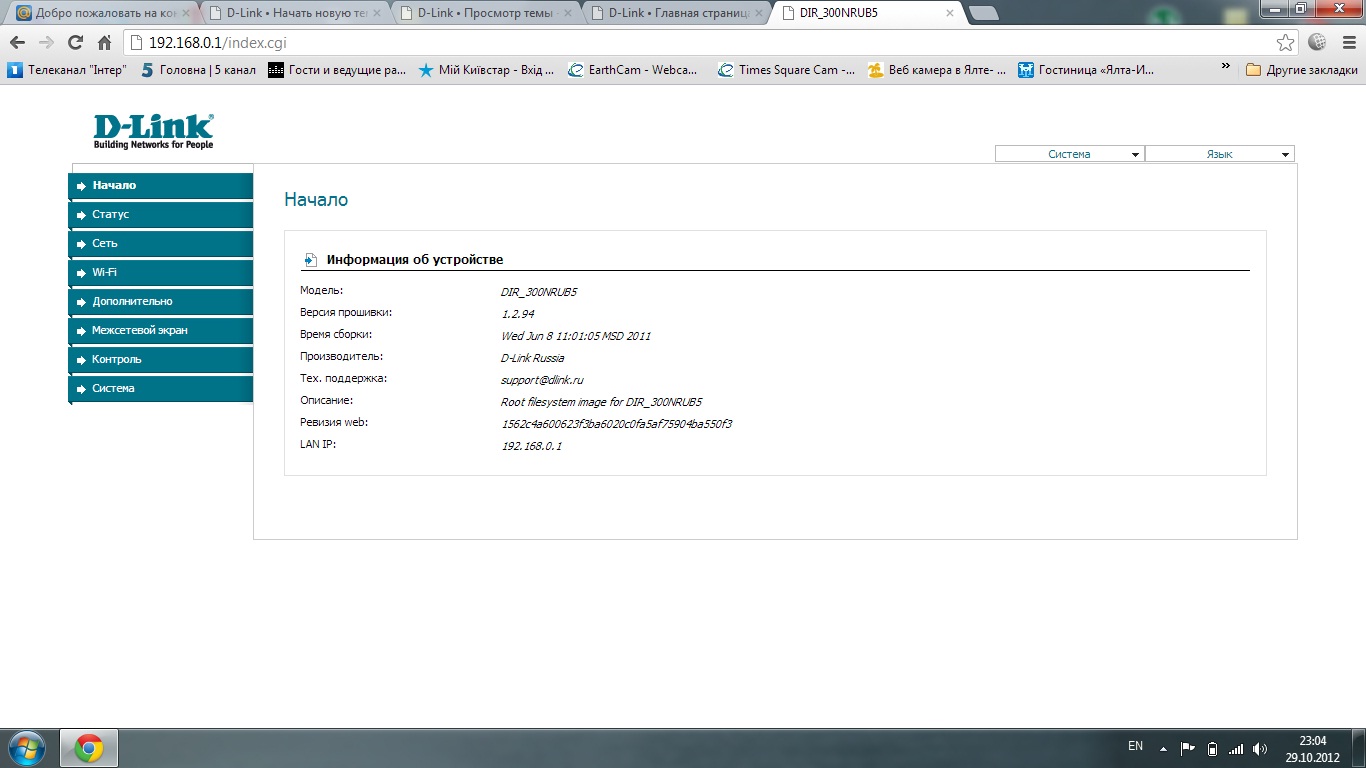
Task: Open the Times Square Cam bookmark
Action: (786, 70)
